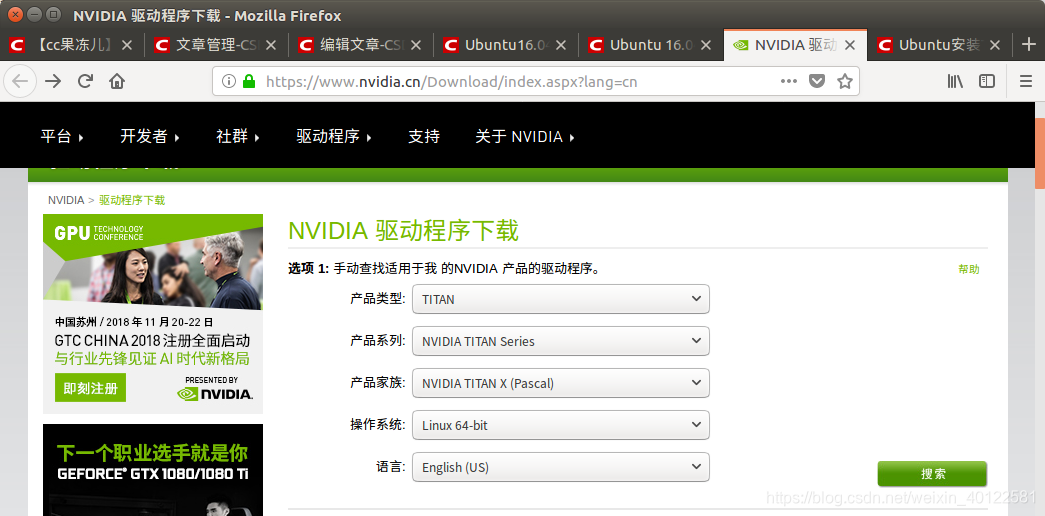
Task: Expand the 关于 NVIDIA navigation menu
Action: [524, 137]
